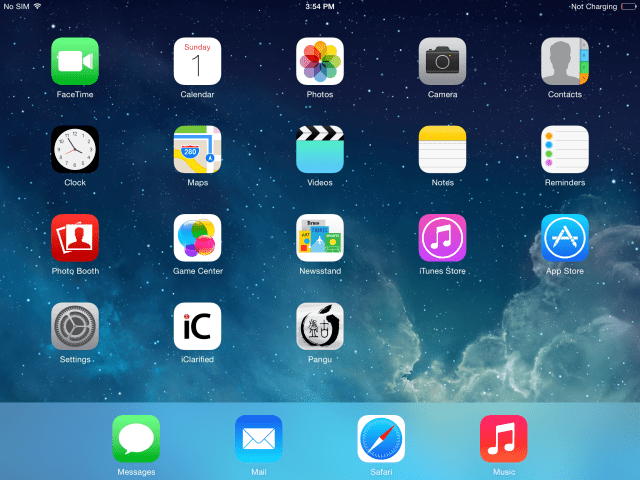Tap the "Not Charging" status text
This screenshot has height=480, width=640.
click(594, 7)
